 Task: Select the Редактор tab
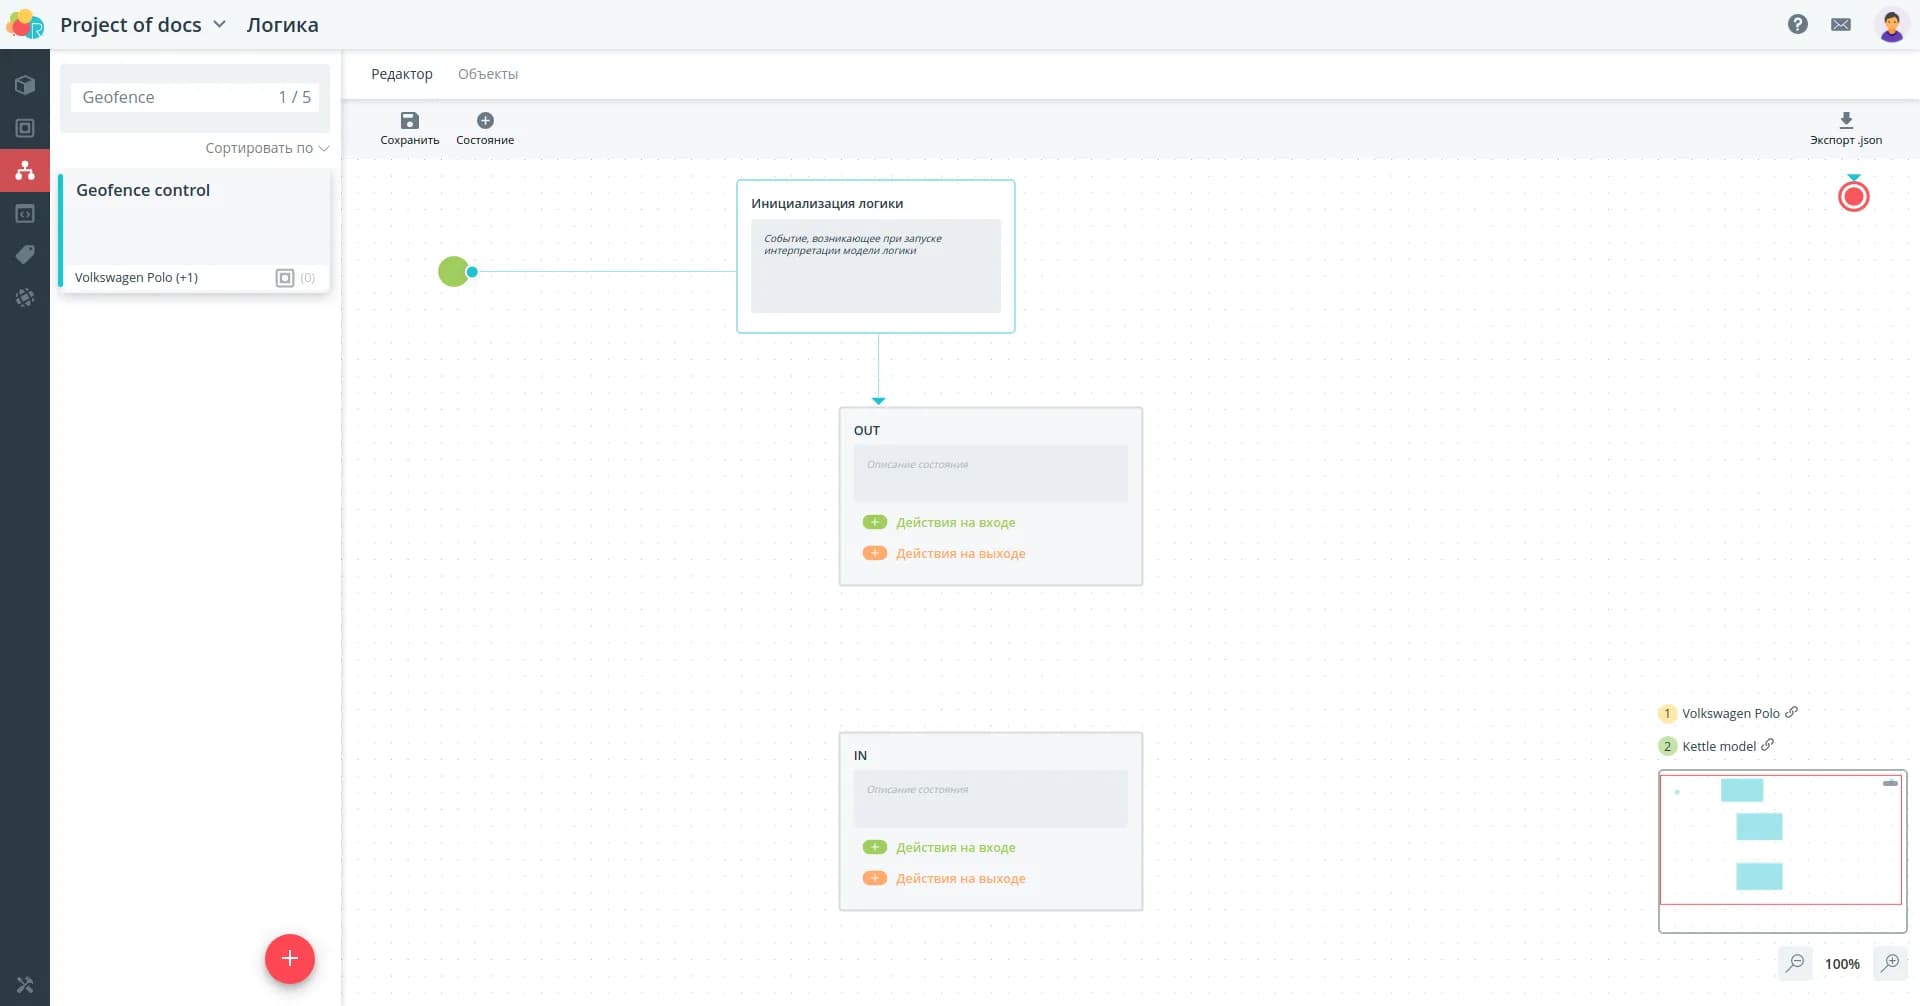(401, 74)
